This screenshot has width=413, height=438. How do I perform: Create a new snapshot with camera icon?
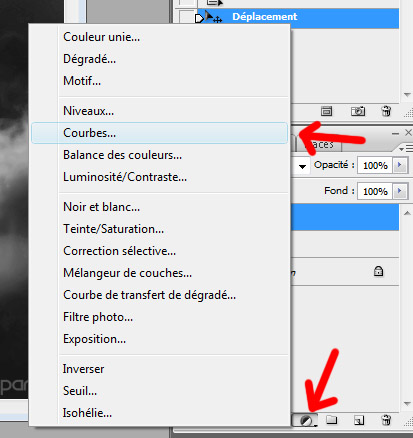point(358,111)
